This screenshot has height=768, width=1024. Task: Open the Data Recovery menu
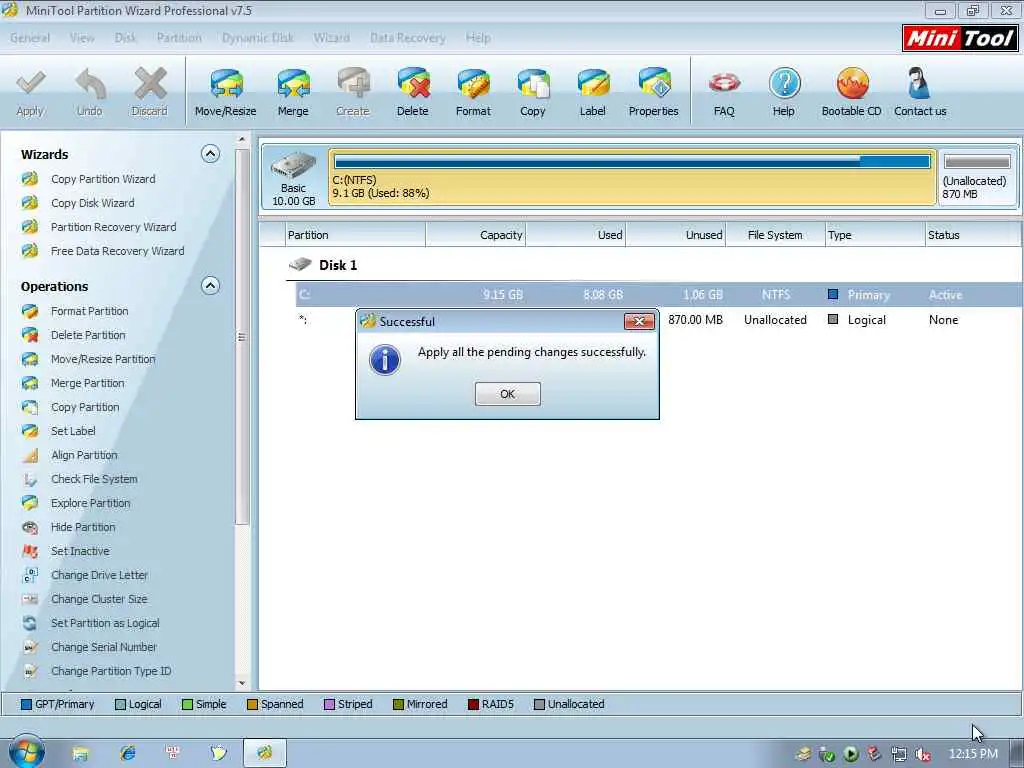pyautogui.click(x=408, y=38)
